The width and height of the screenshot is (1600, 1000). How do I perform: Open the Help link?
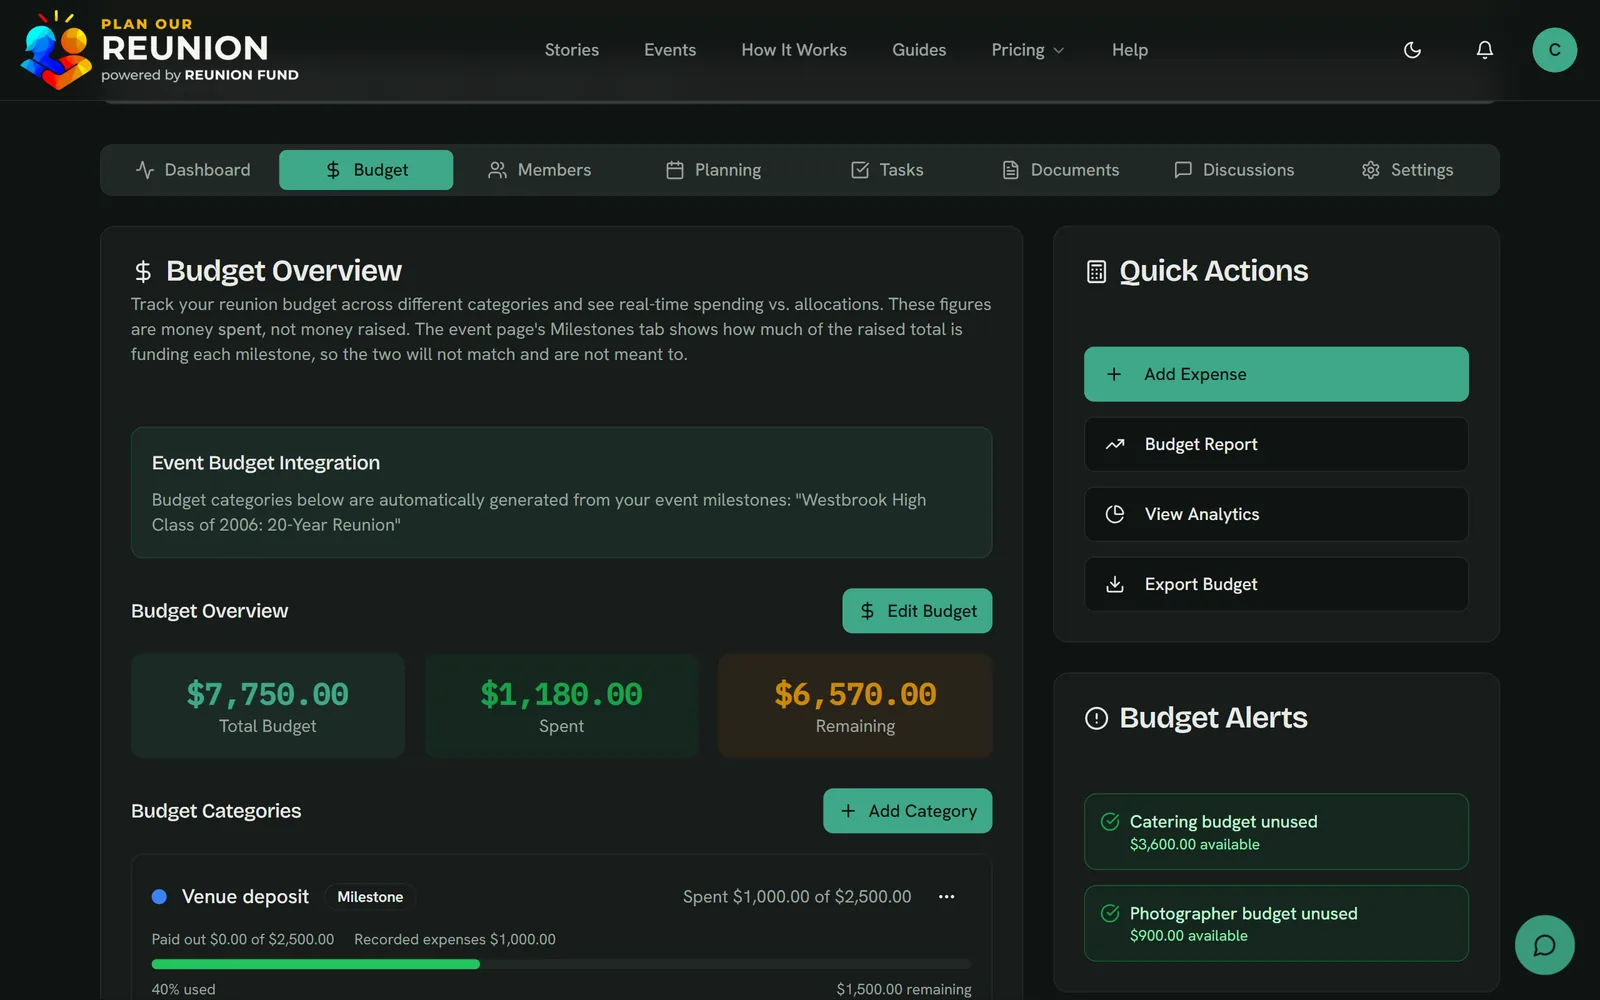[1130, 50]
